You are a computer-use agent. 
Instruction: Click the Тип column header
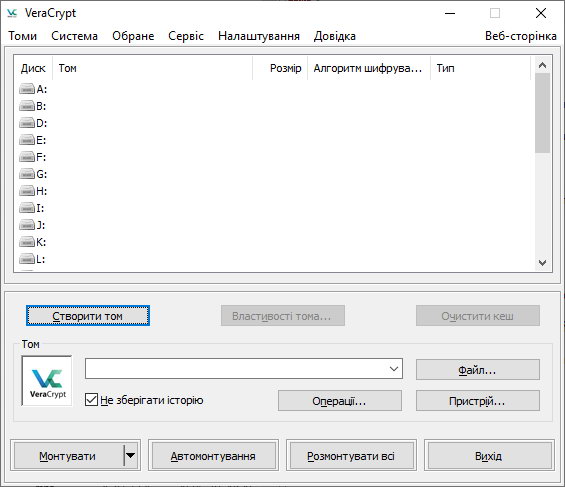481,68
